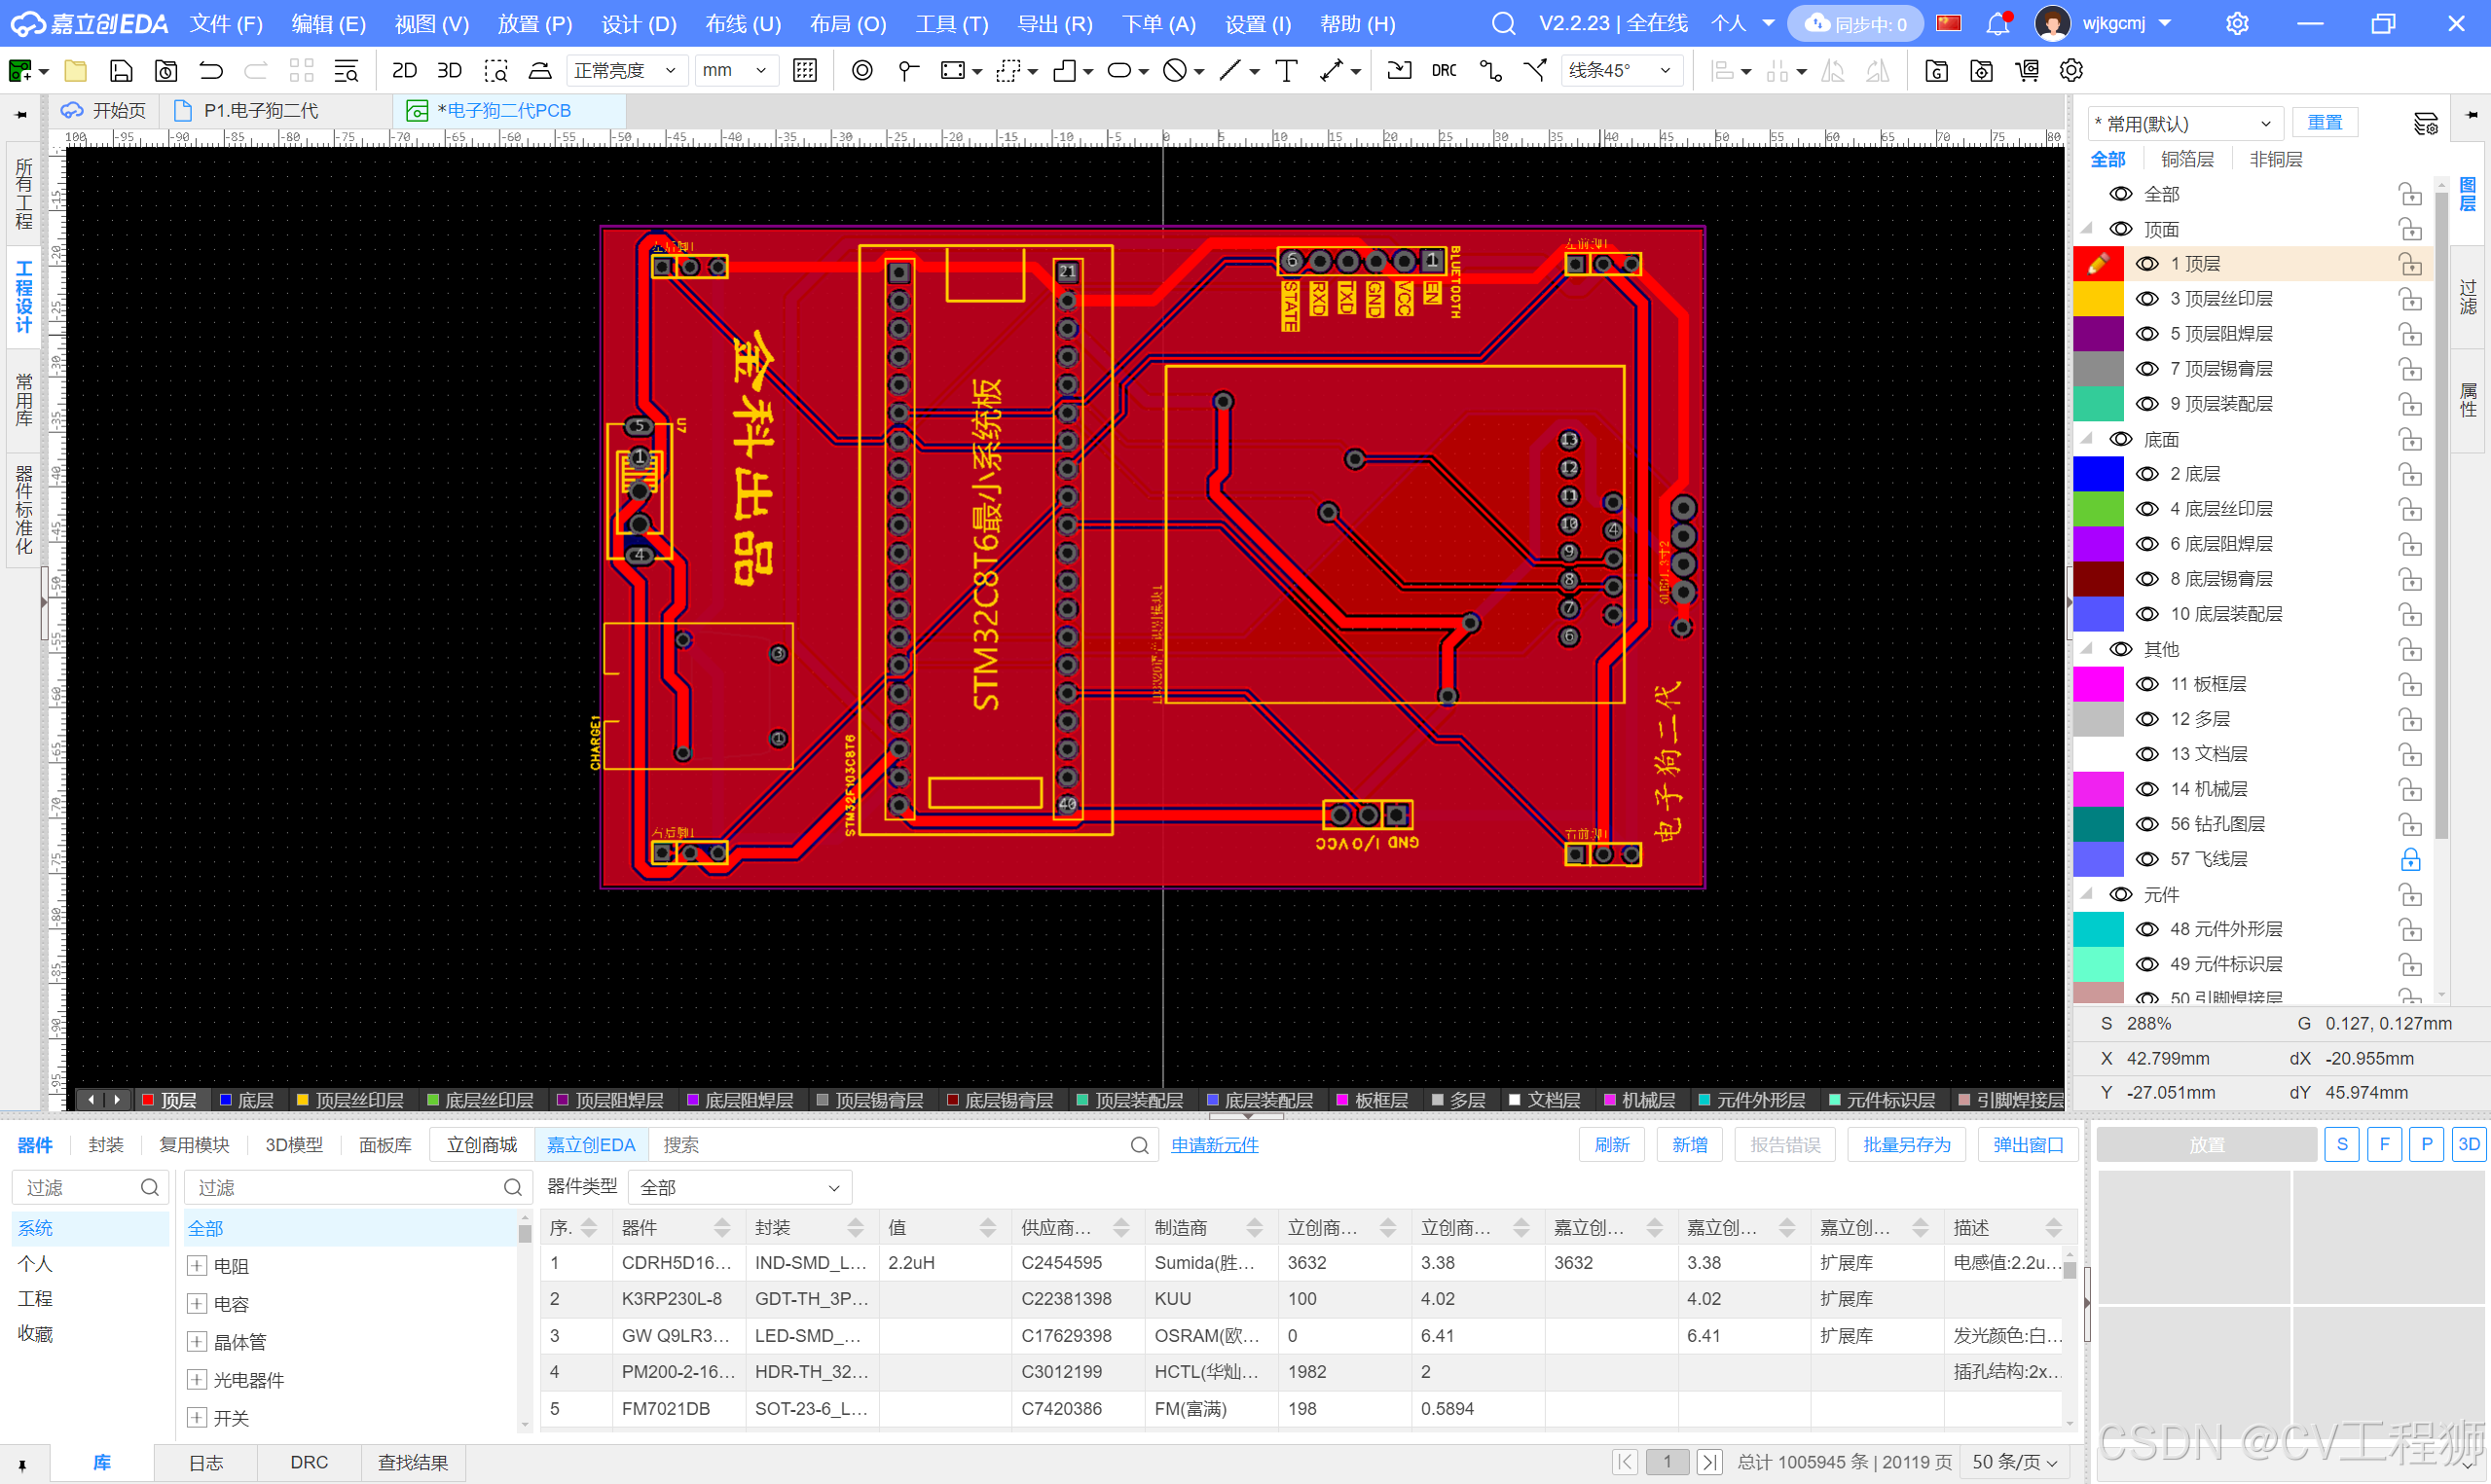Open notifications bell icon

tap(1997, 23)
